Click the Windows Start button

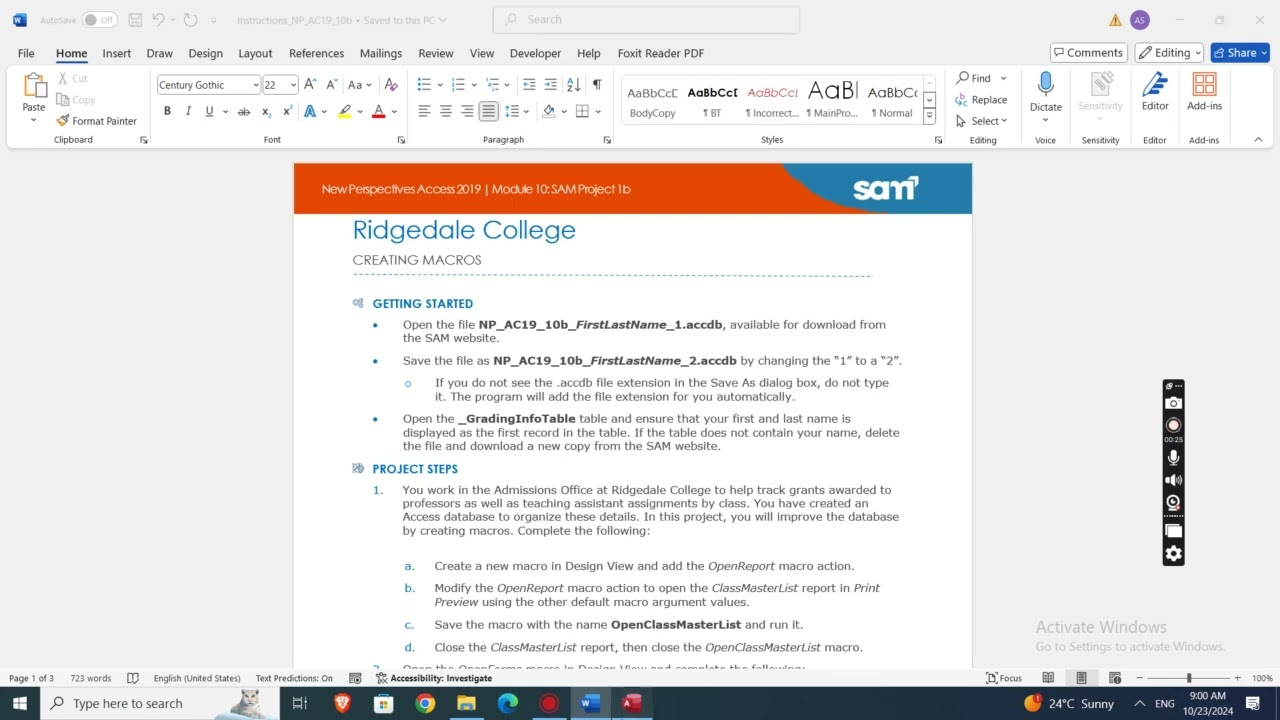pyautogui.click(x=20, y=704)
